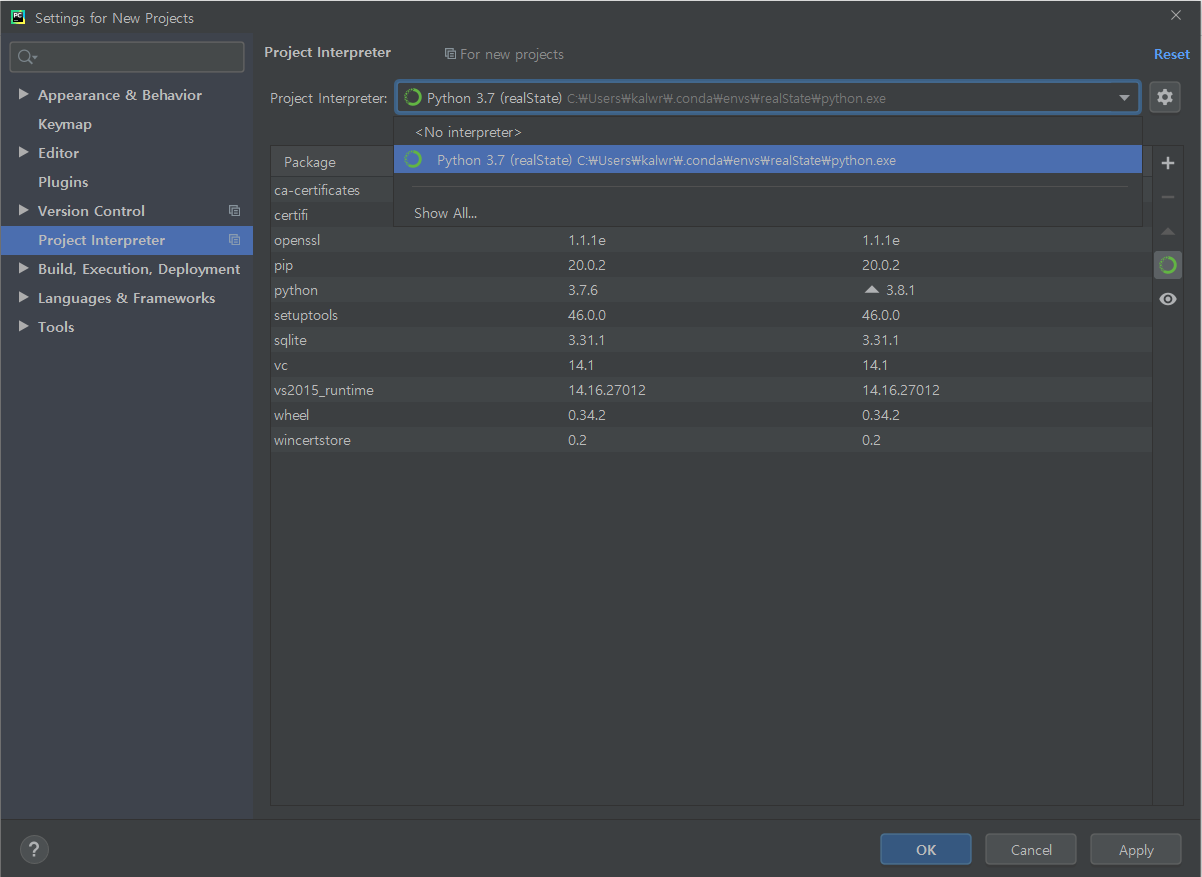Click the Cancel button
The width and height of the screenshot is (1202, 877).
[x=1031, y=850]
